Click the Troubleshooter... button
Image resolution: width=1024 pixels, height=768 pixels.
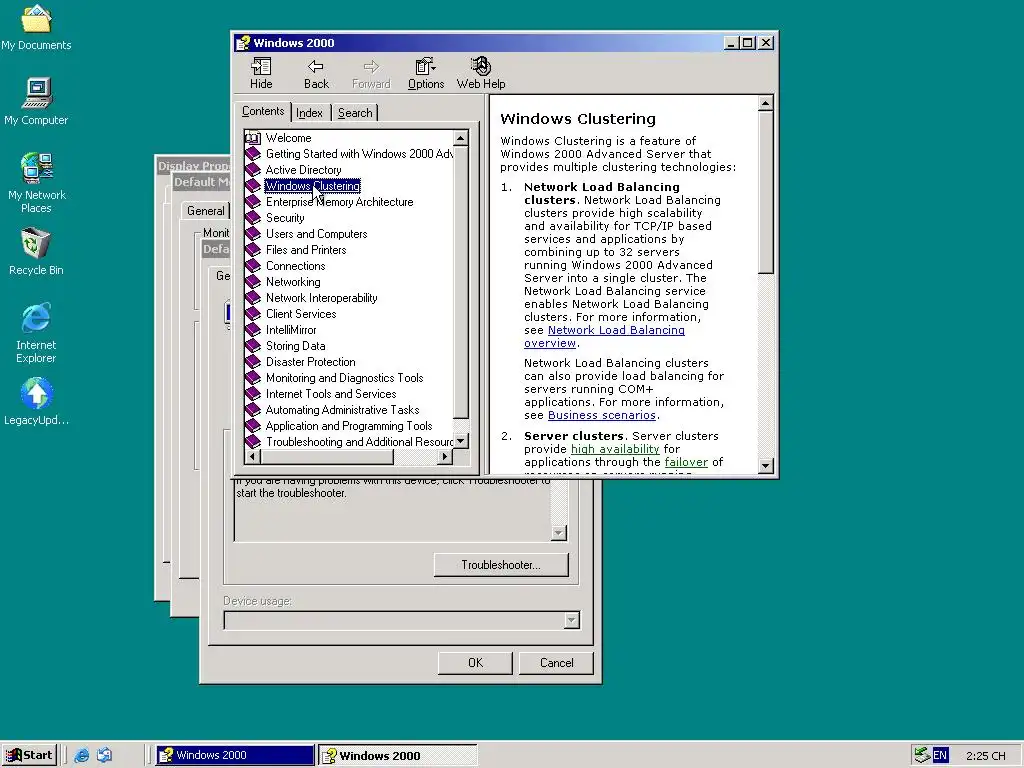click(501, 565)
